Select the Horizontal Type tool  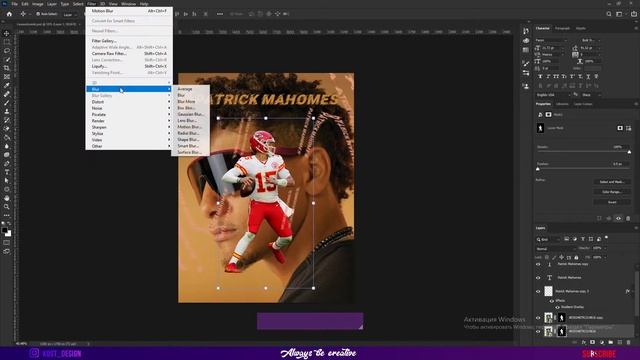tap(7, 172)
